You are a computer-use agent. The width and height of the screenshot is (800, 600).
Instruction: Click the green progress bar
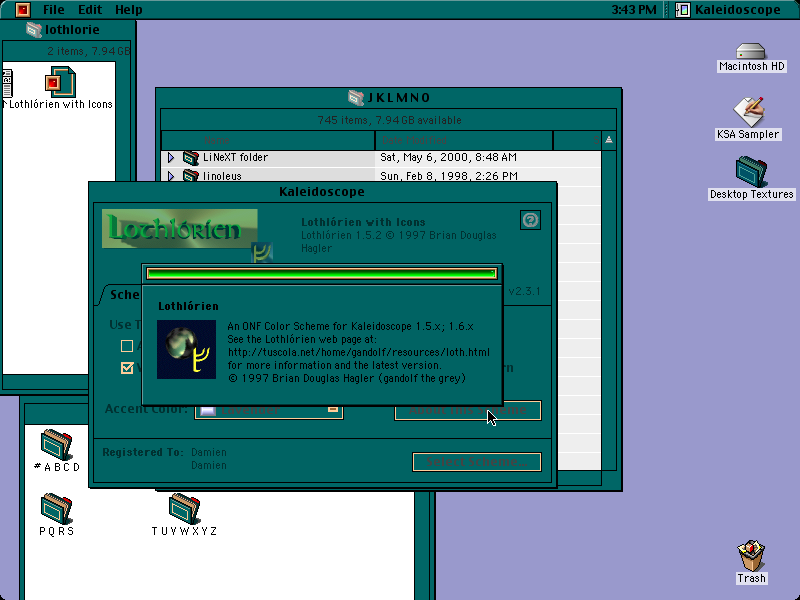pyautogui.click(x=321, y=274)
